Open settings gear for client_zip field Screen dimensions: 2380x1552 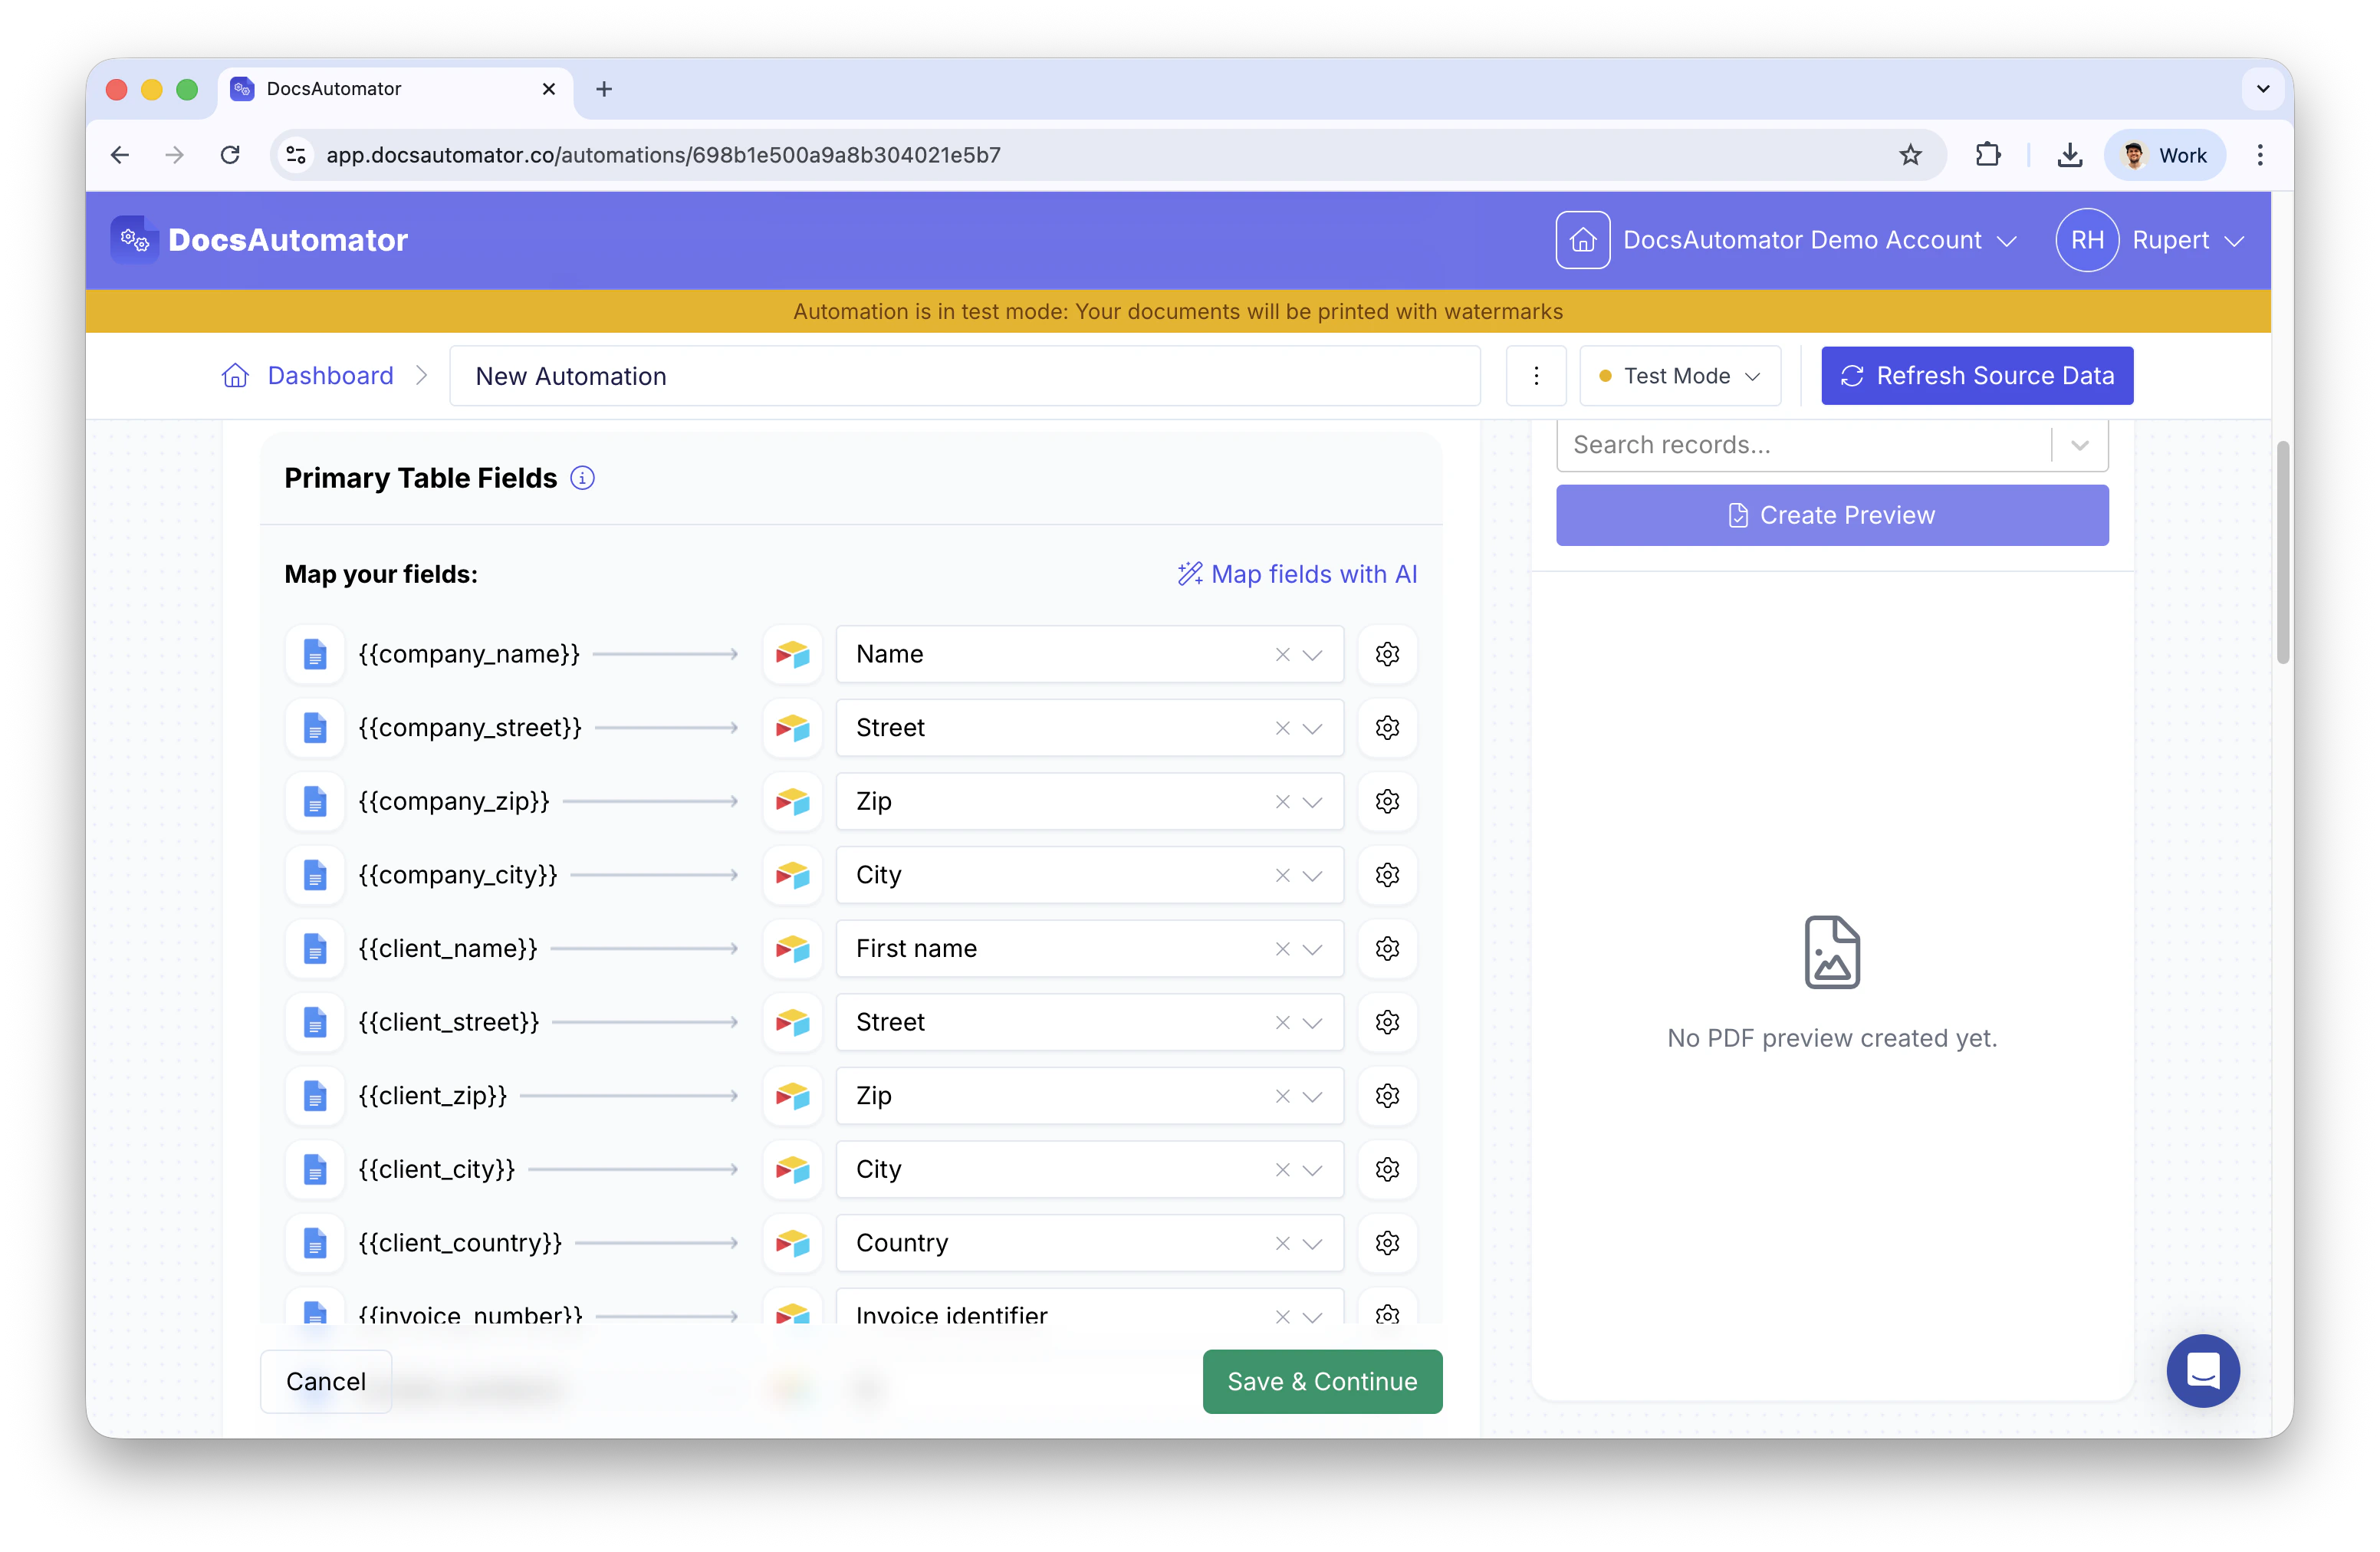click(x=1387, y=1096)
